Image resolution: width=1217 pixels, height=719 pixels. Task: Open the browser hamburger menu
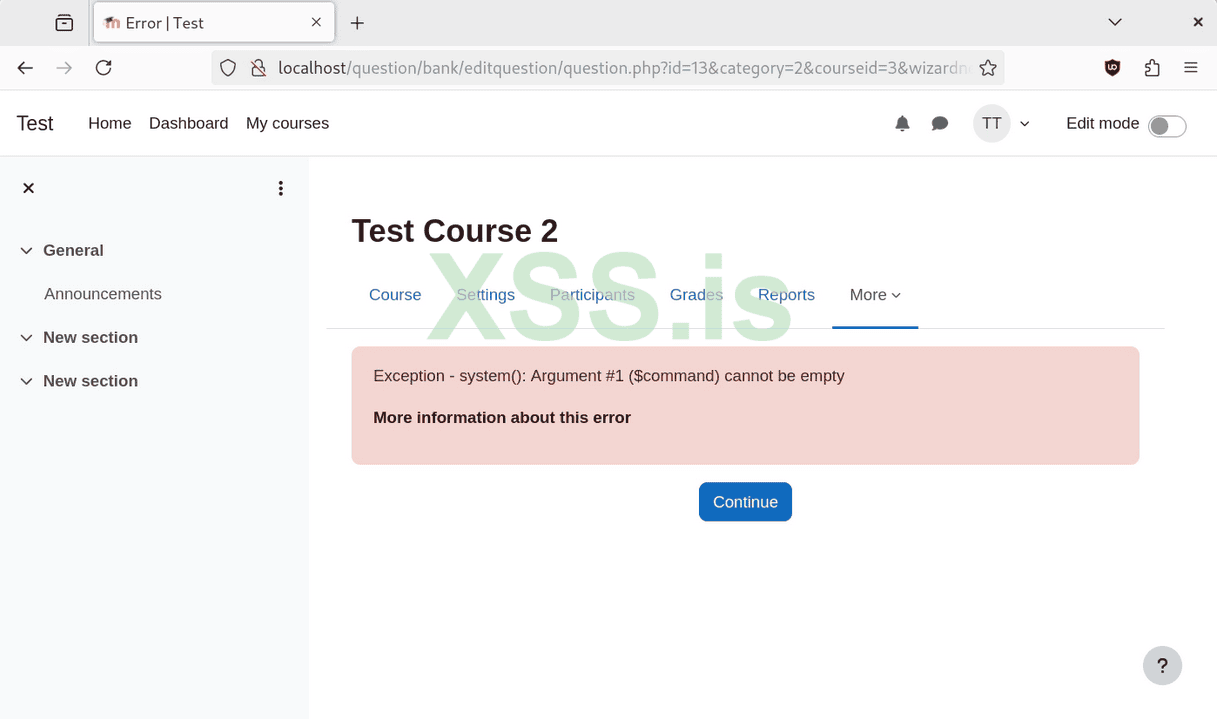1190,68
